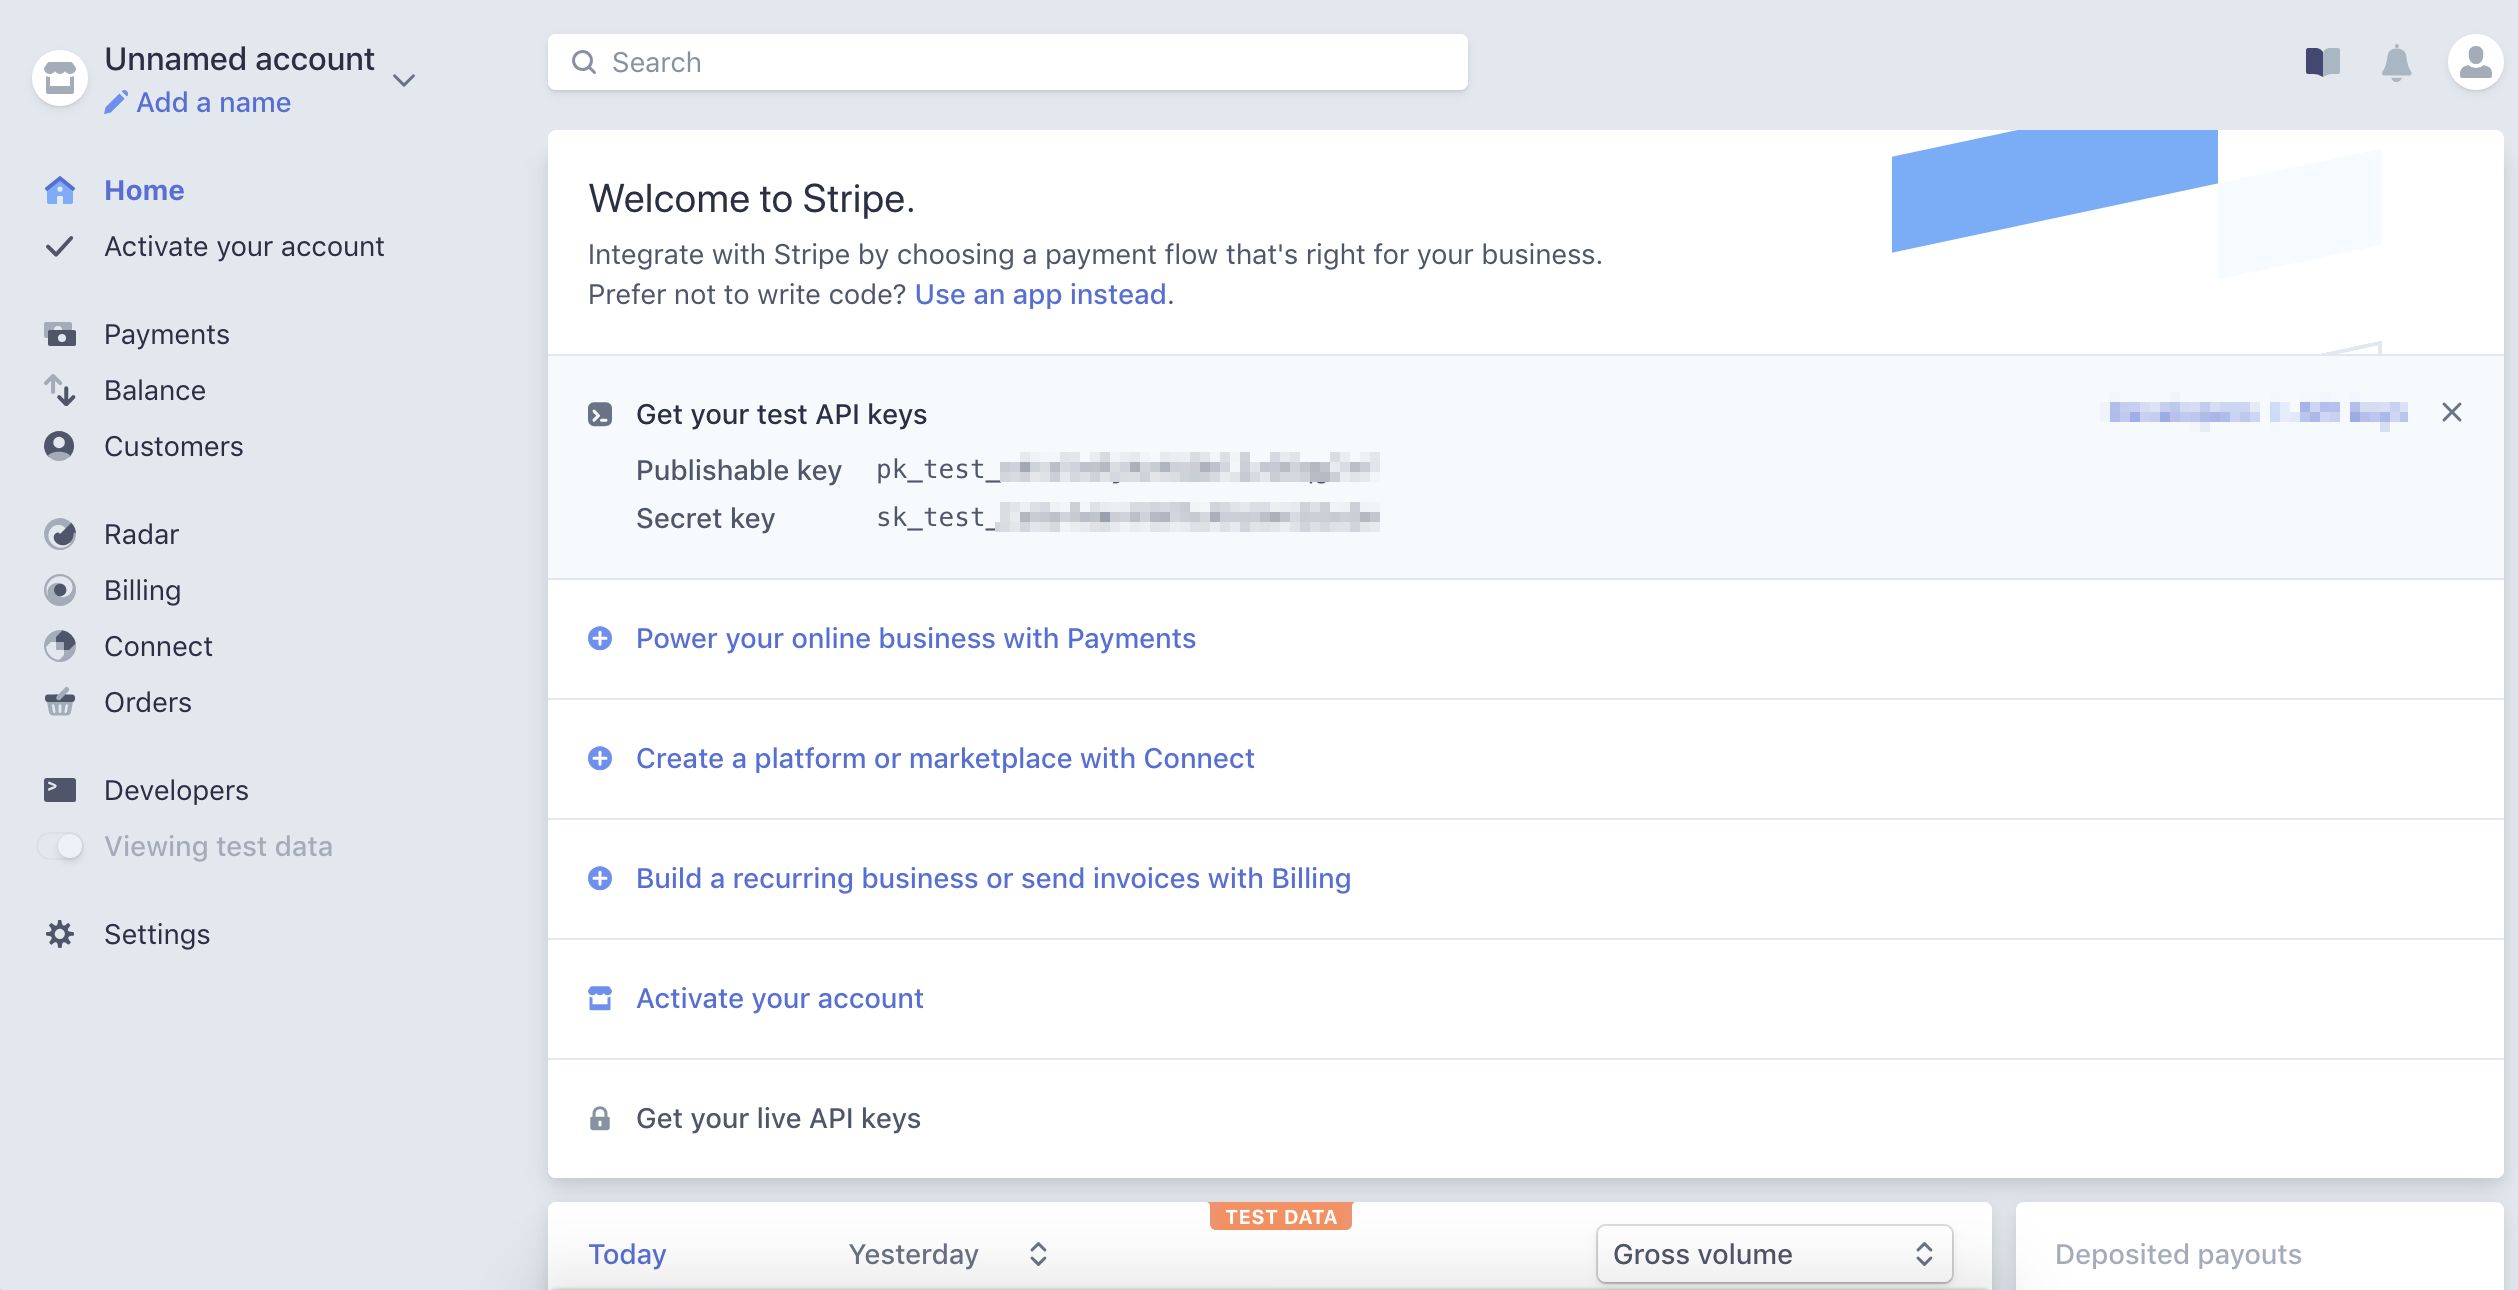
Task: Click the Billing circle icon
Action: 60,590
